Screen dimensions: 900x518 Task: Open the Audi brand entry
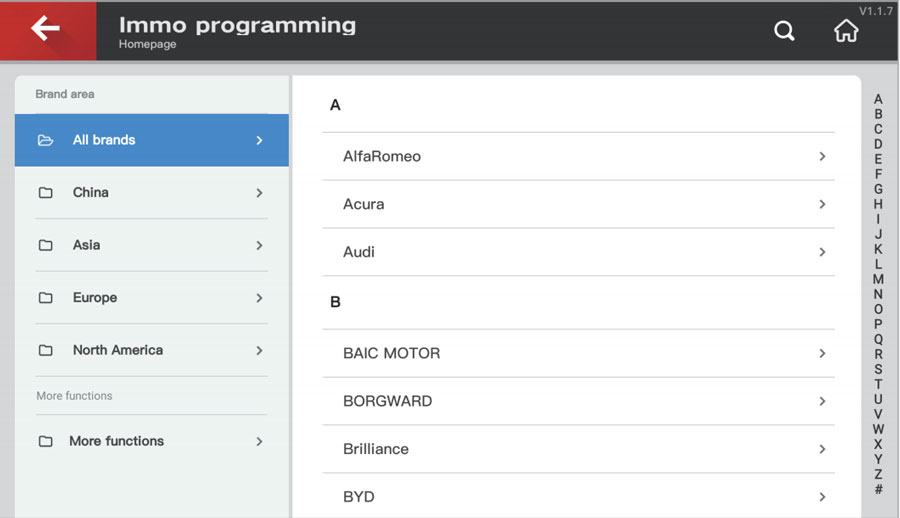point(359,252)
